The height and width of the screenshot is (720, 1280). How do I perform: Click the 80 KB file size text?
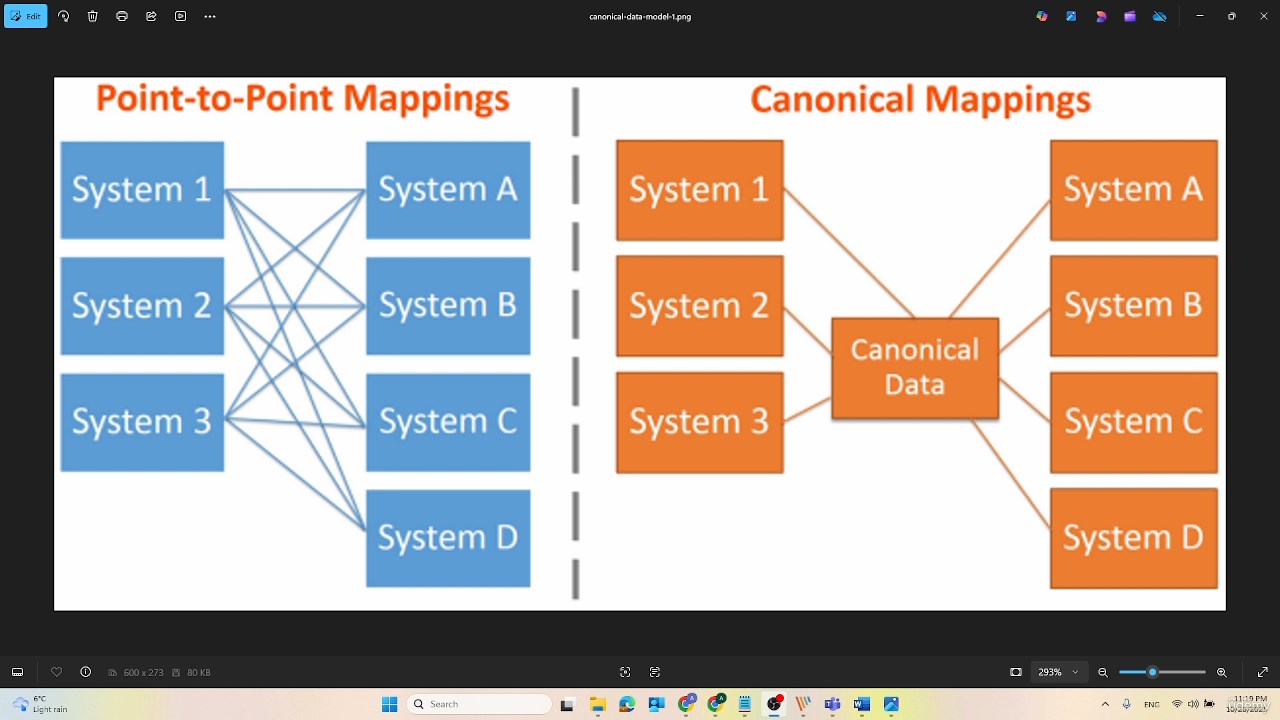[198, 673]
